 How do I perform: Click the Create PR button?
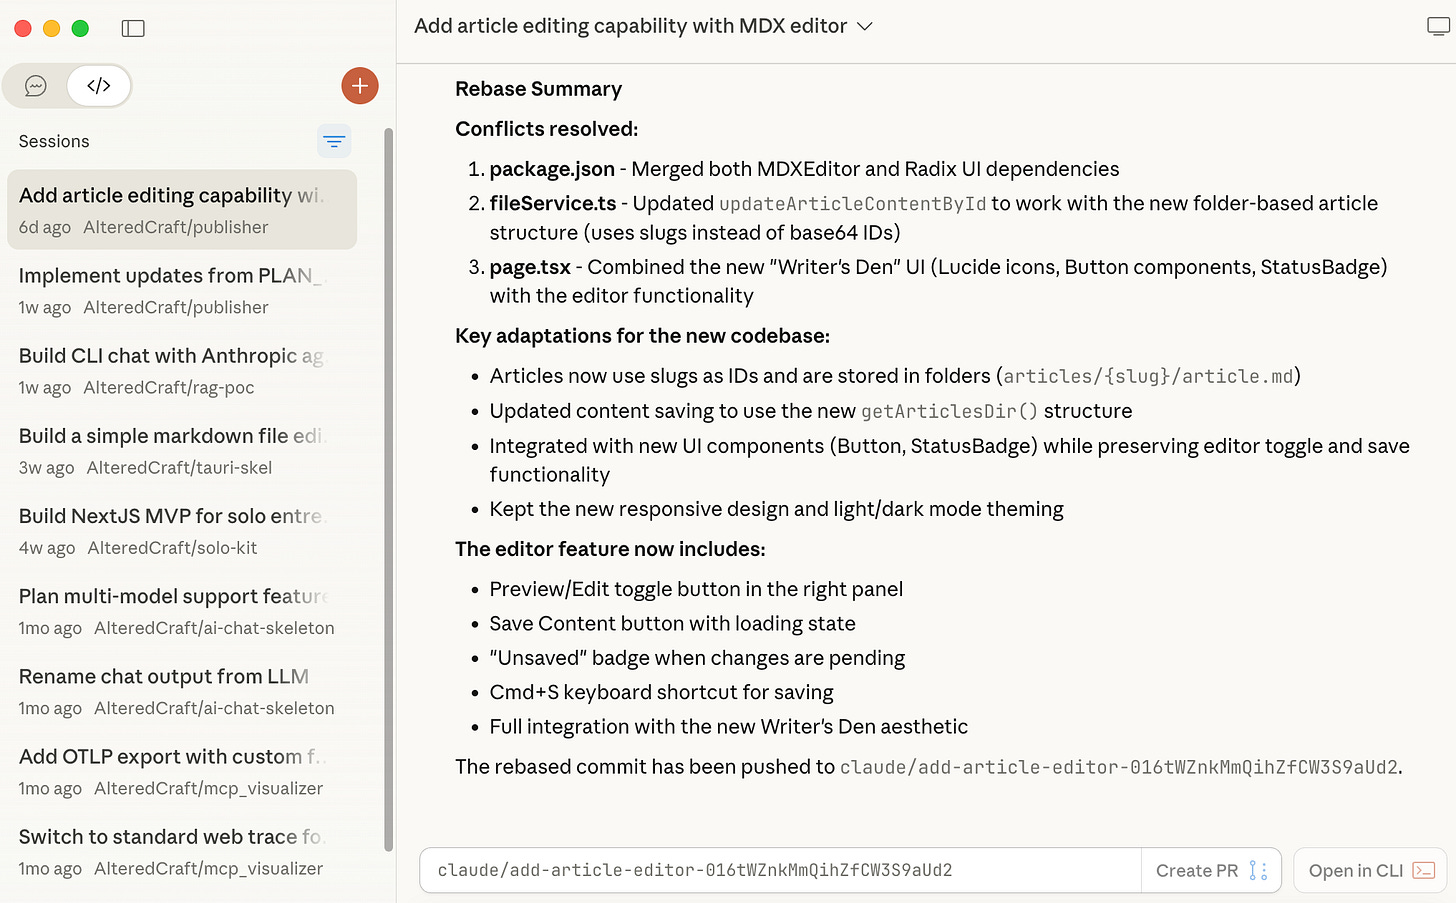[x=1211, y=870]
